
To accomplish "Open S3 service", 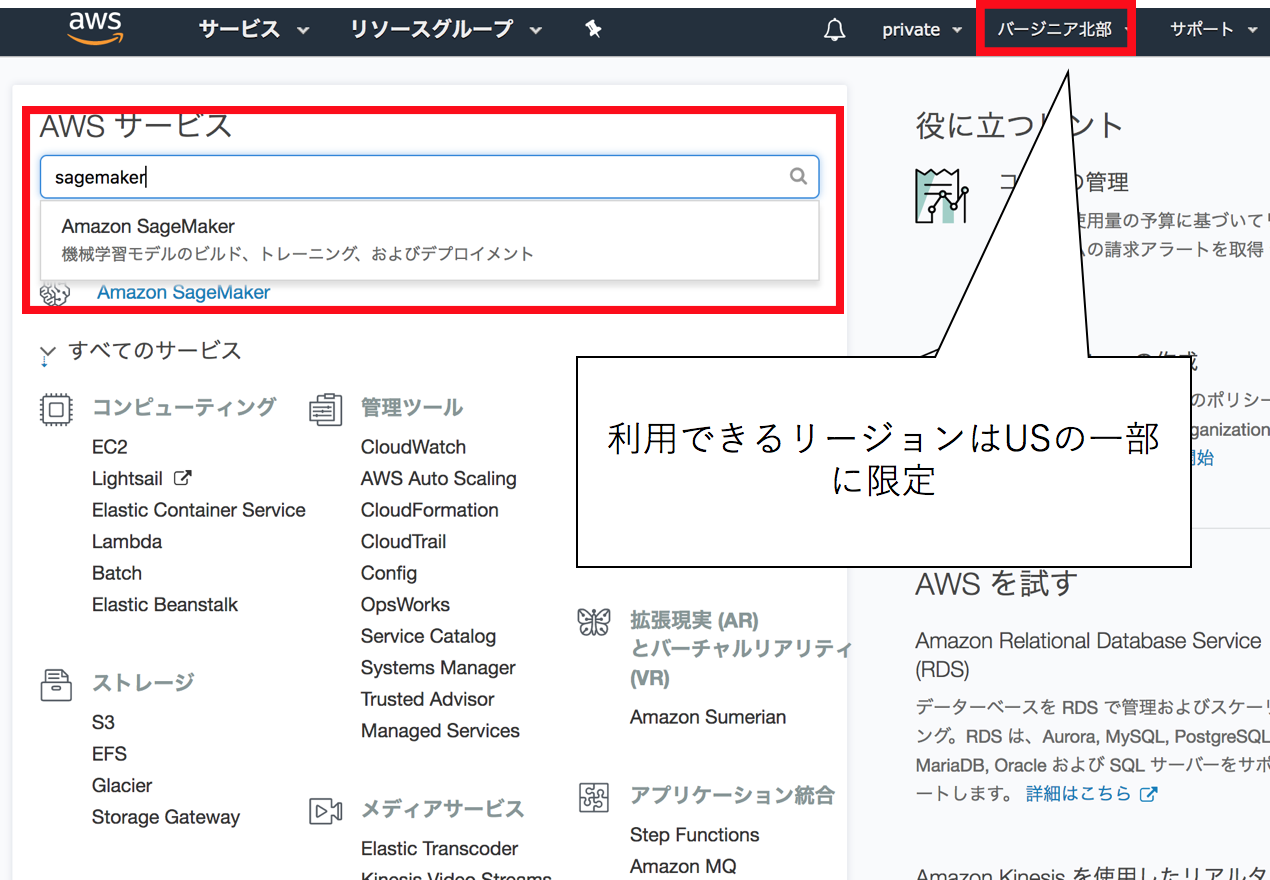I will point(103,722).
